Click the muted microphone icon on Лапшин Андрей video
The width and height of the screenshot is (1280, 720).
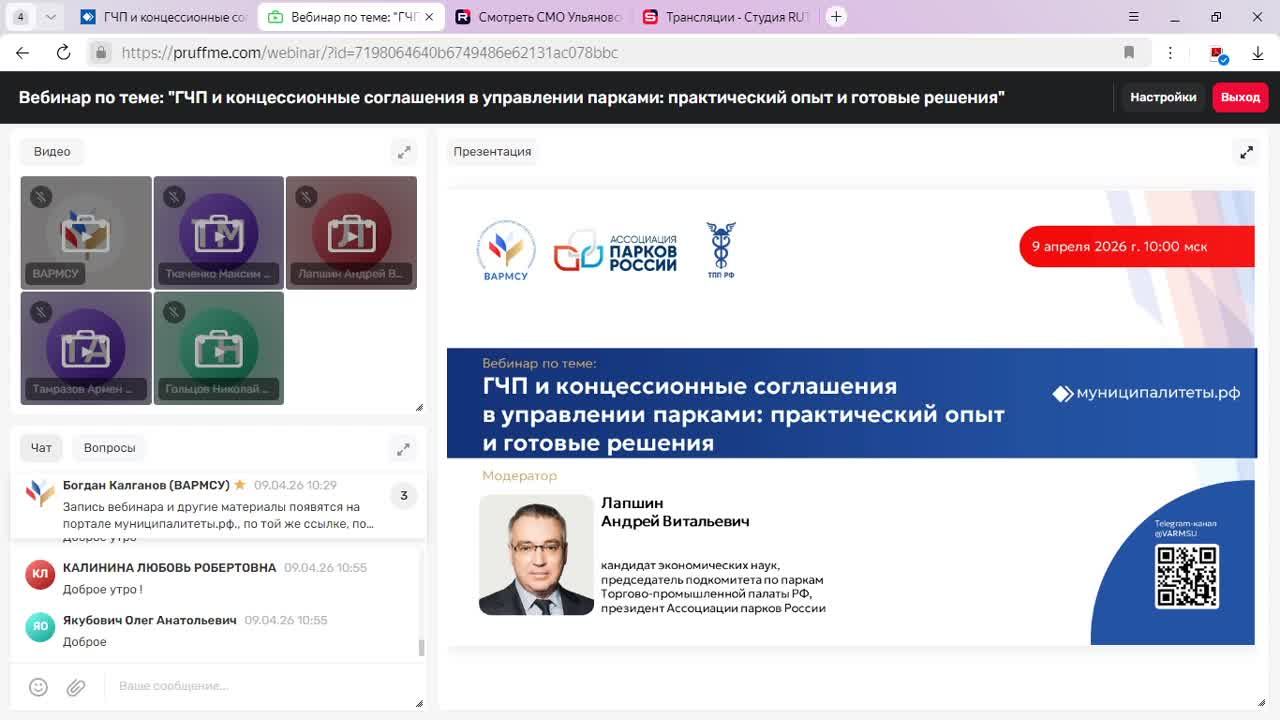[x=306, y=196]
